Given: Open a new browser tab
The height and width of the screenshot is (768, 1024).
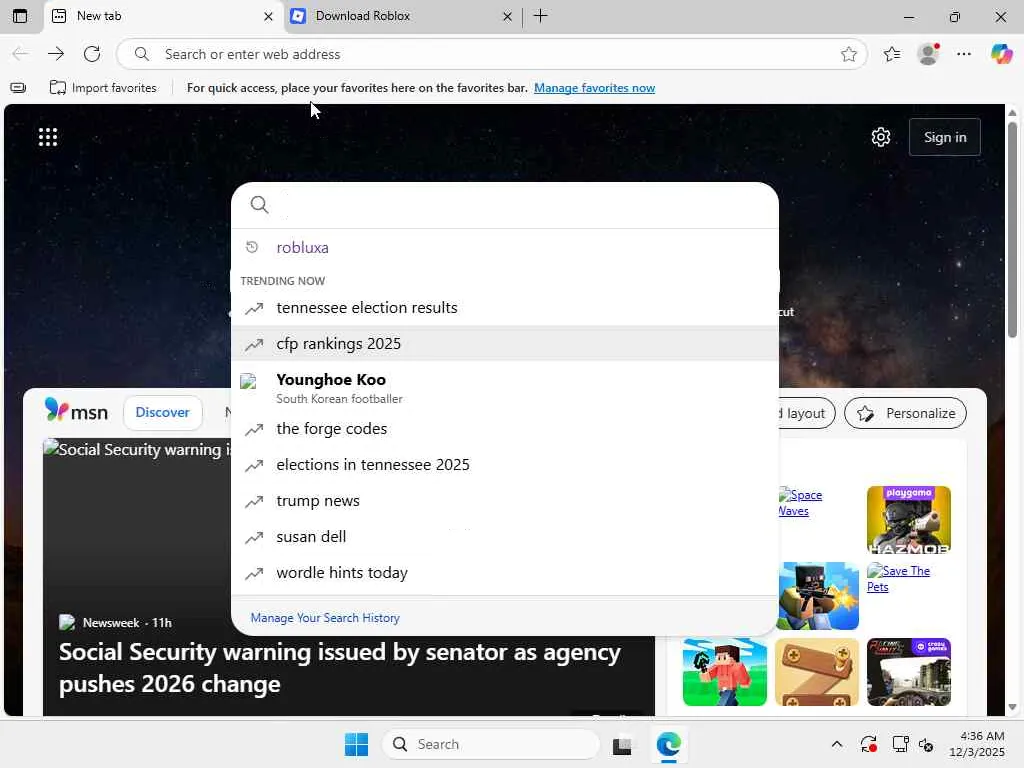Looking at the screenshot, I should coord(540,16).
